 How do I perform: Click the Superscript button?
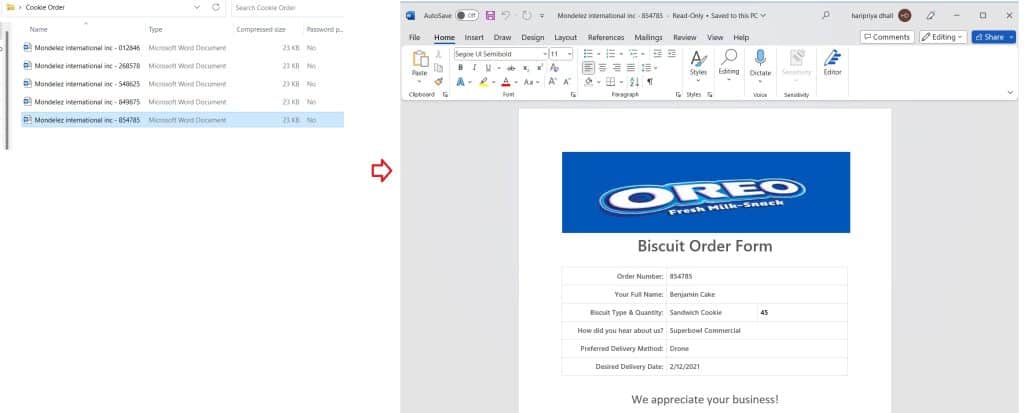pyautogui.click(x=540, y=68)
